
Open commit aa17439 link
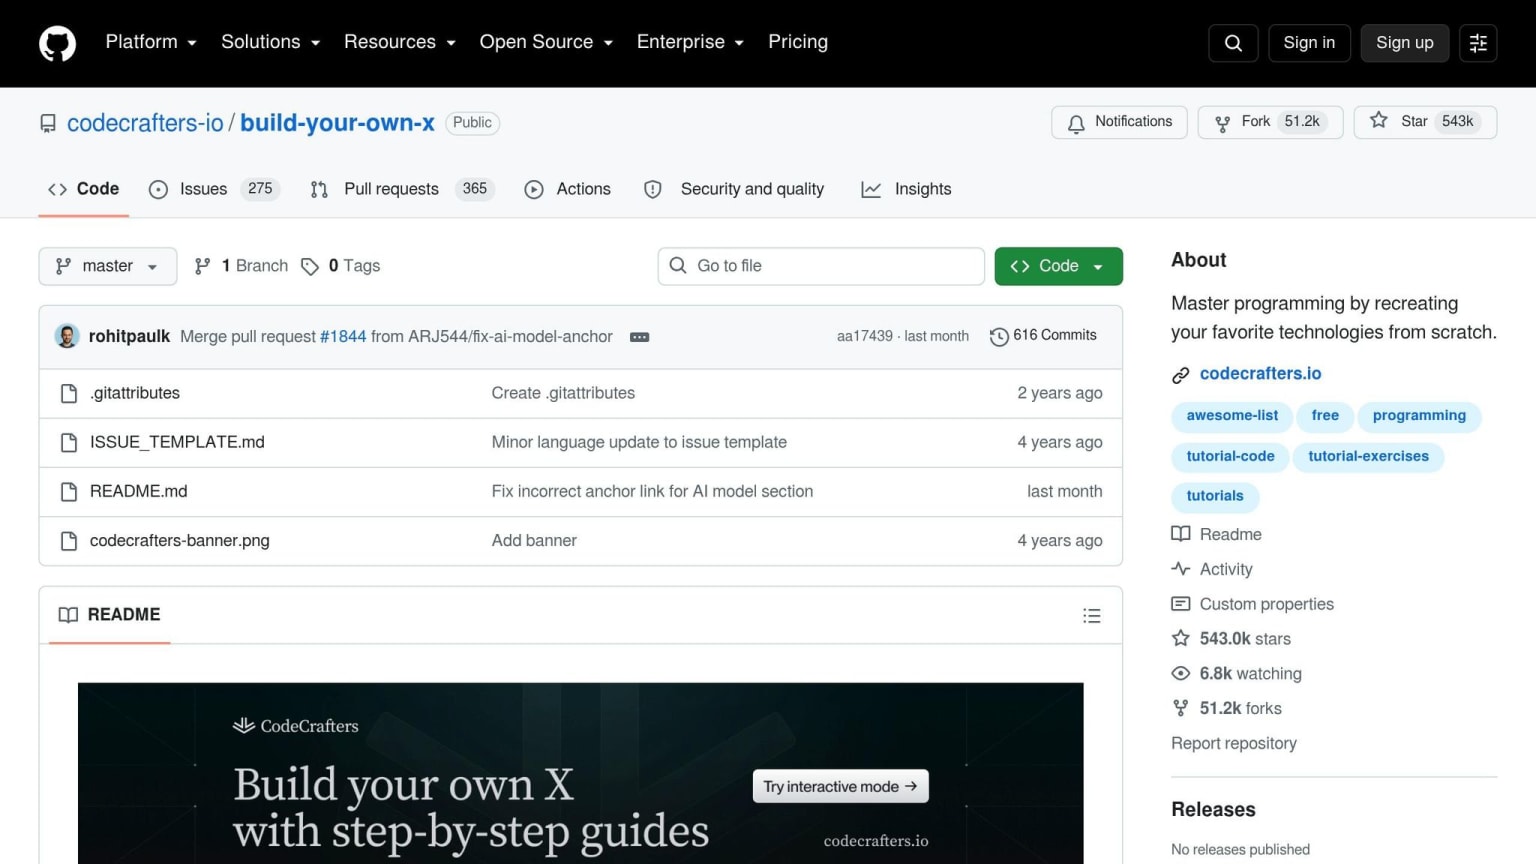[x=864, y=336]
